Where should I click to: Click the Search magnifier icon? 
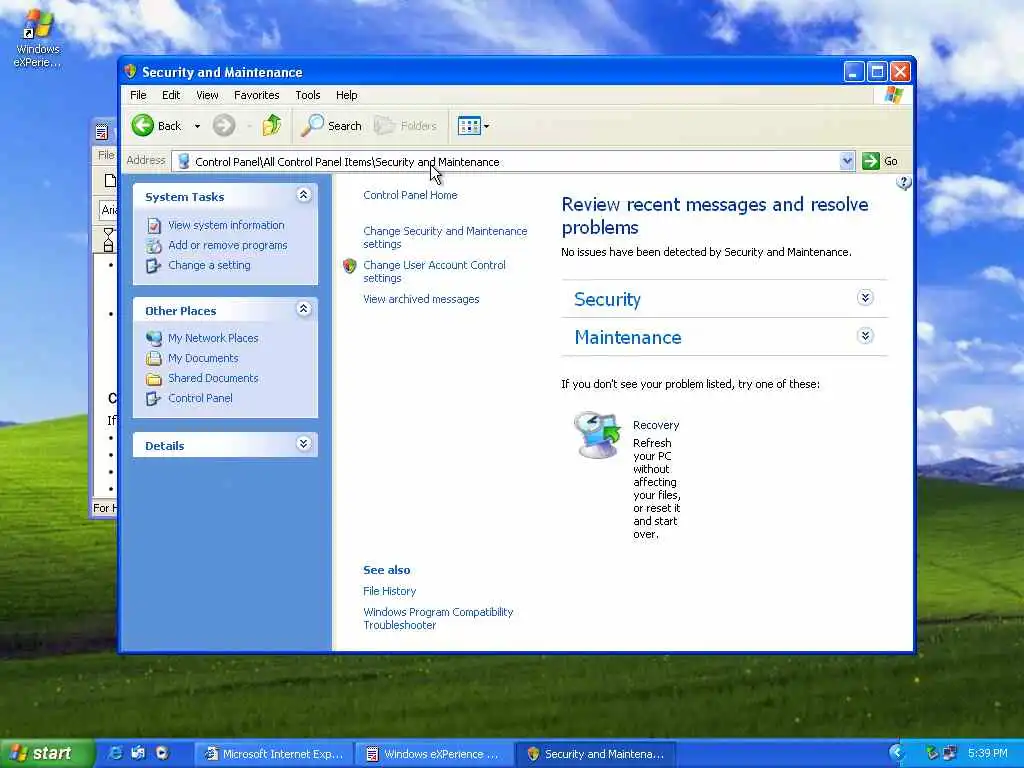tap(312, 125)
